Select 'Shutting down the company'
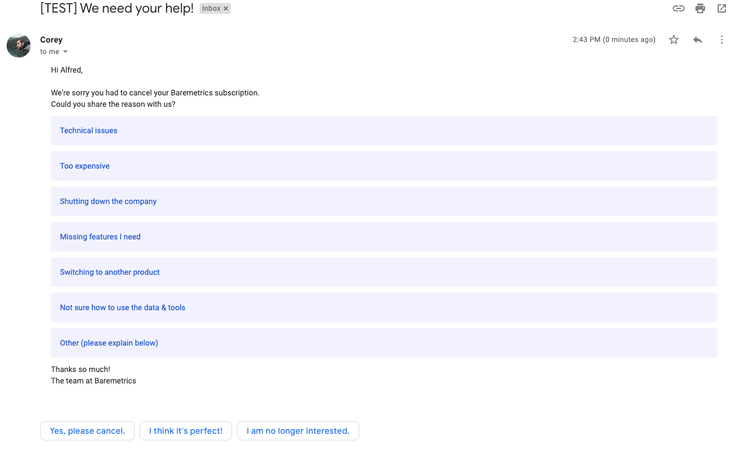Image resolution: width=735 pixels, height=453 pixels. 108,201
